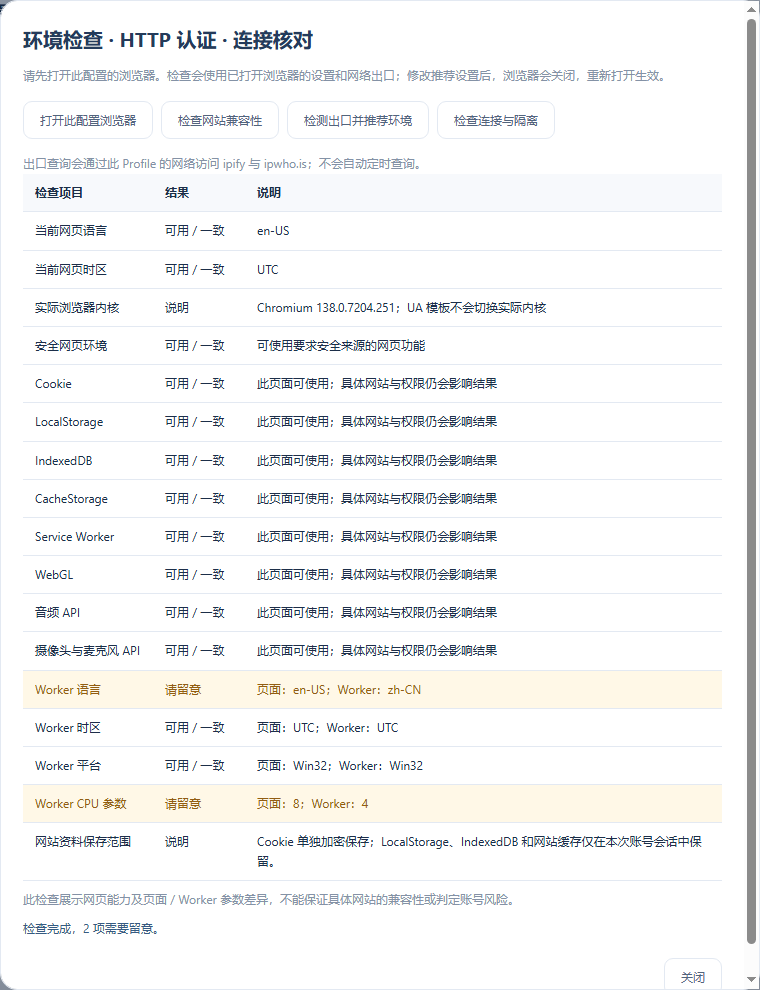Close the dialog with 关闭 button
760x990 pixels.
pyautogui.click(x=692, y=977)
